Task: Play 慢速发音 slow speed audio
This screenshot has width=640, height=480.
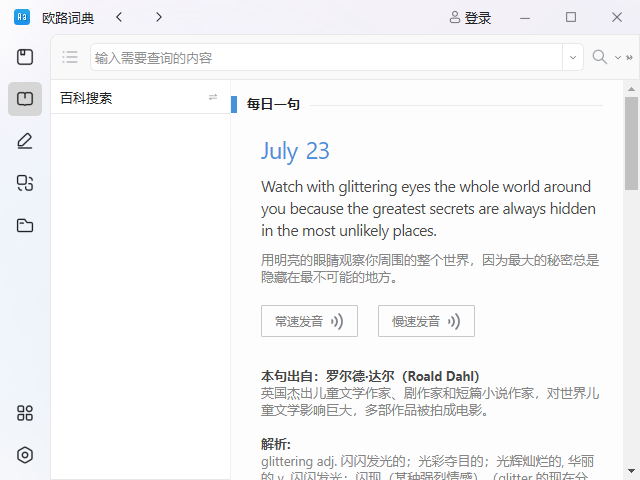Action: click(x=426, y=321)
